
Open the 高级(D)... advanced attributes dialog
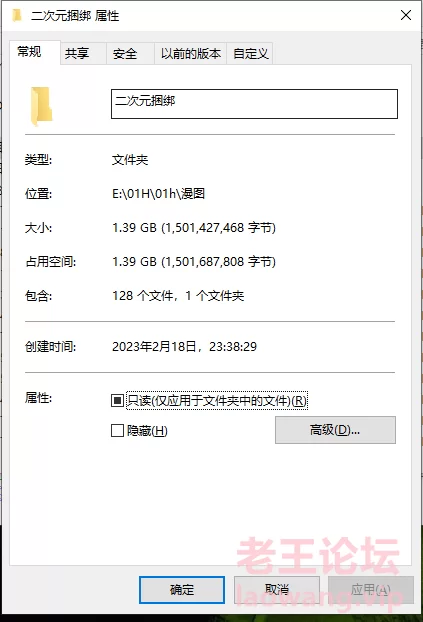tap(335, 430)
